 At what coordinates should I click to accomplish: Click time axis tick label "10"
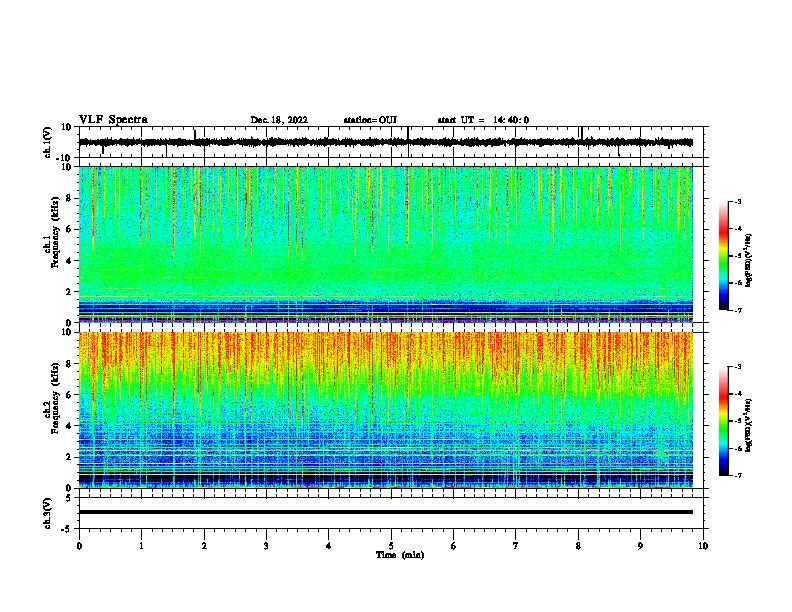click(x=703, y=546)
